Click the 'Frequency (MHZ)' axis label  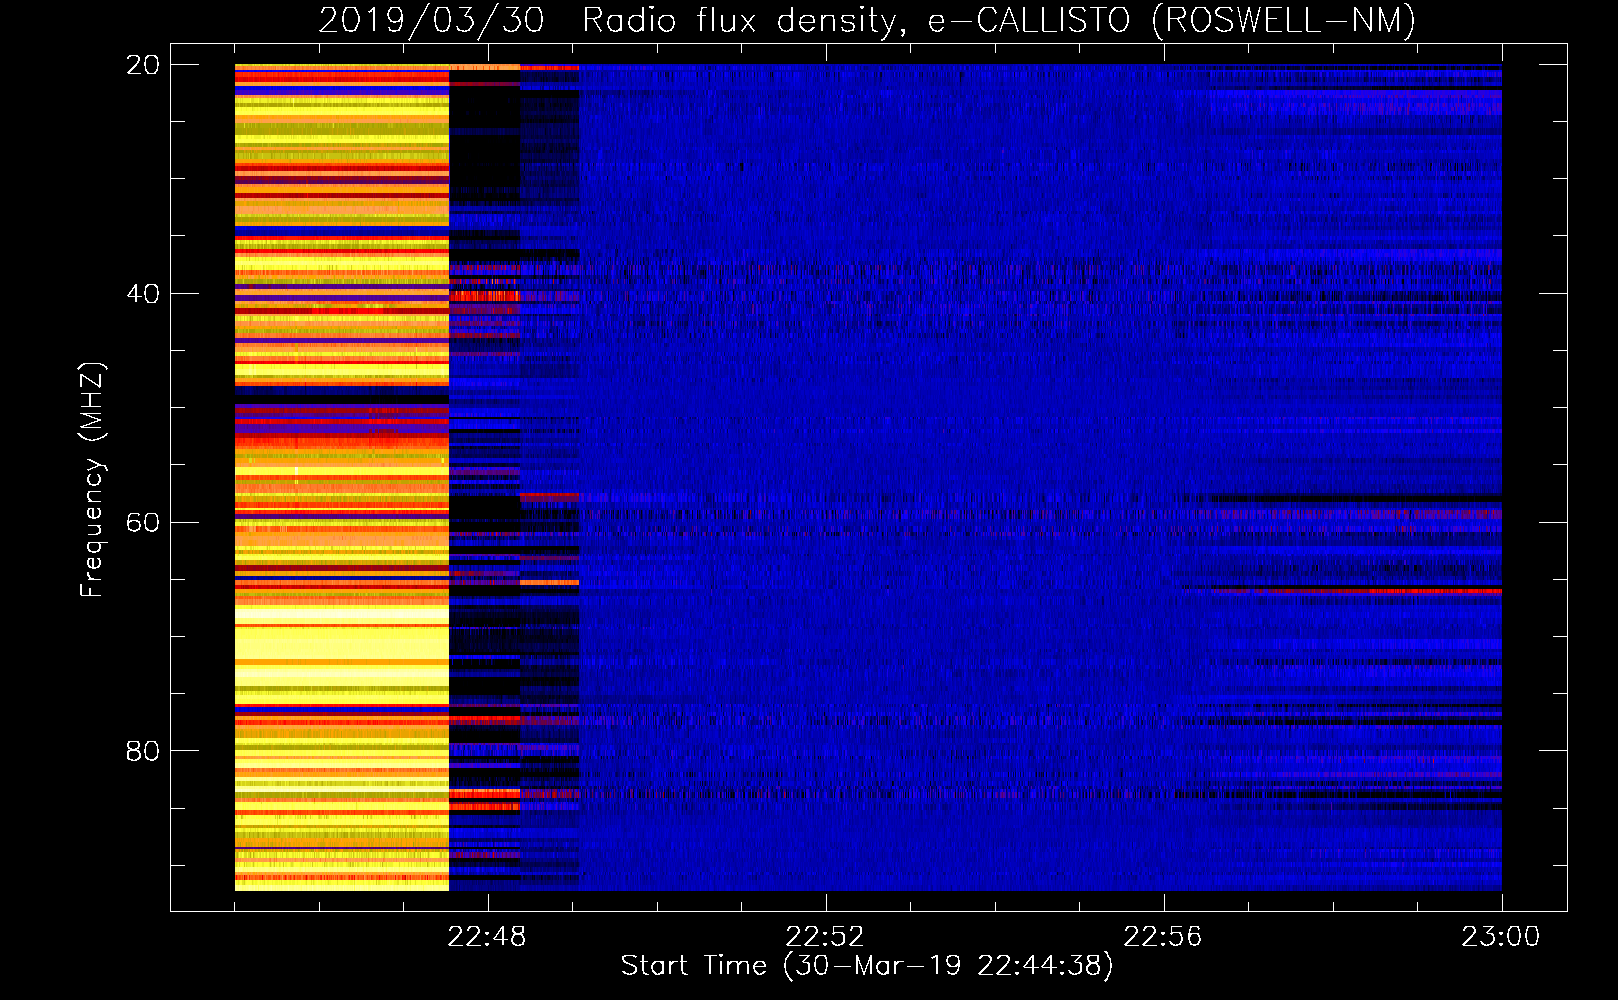coord(92,479)
